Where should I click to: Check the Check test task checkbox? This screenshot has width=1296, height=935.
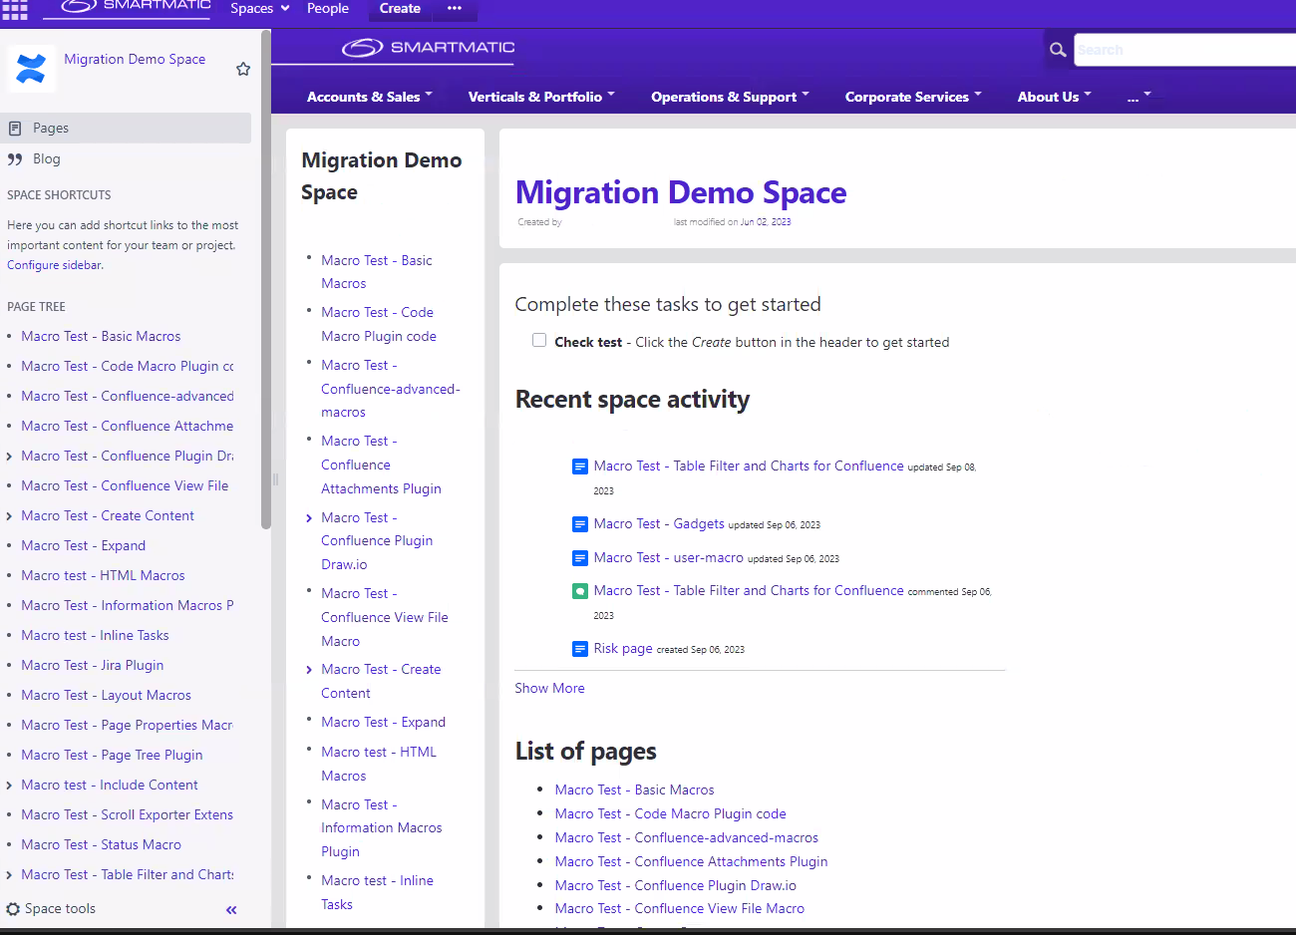click(539, 340)
